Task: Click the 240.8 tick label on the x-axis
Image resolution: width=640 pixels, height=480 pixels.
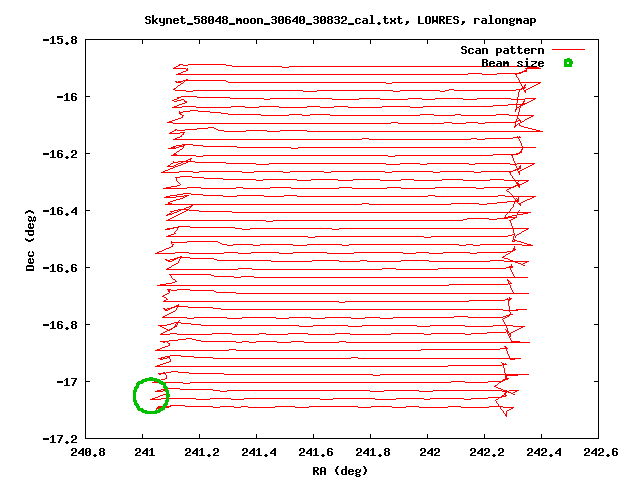Action: tap(86, 452)
